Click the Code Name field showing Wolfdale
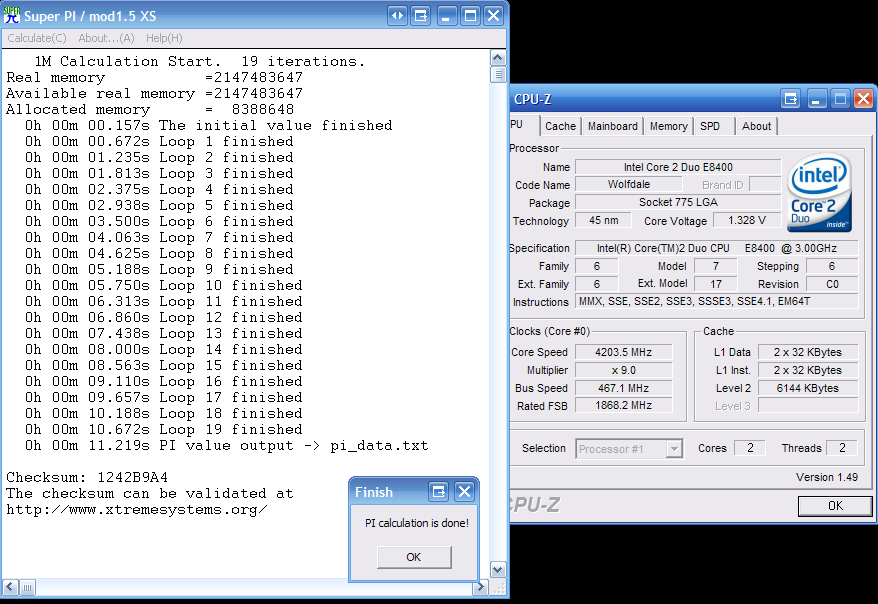The height and width of the screenshot is (604, 878). (x=629, y=184)
